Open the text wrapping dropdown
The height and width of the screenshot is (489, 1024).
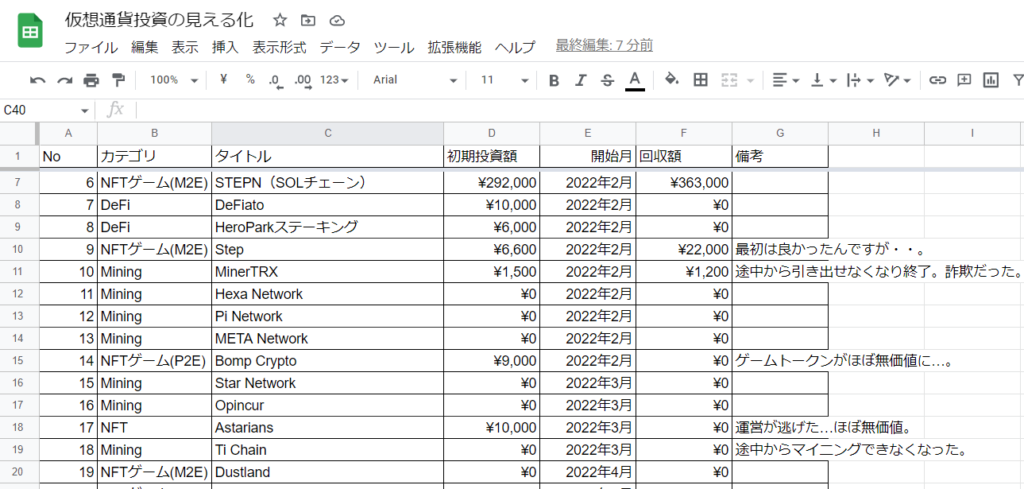[x=860, y=80]
